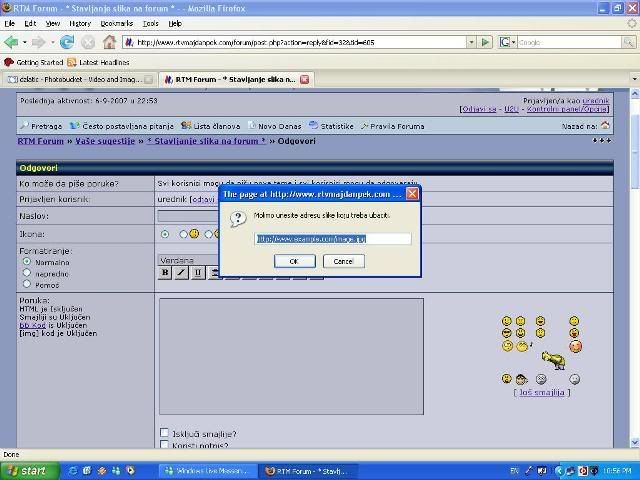Click the RTM Forum taskbar button
The image size is (640, 480).
[309, 471]
